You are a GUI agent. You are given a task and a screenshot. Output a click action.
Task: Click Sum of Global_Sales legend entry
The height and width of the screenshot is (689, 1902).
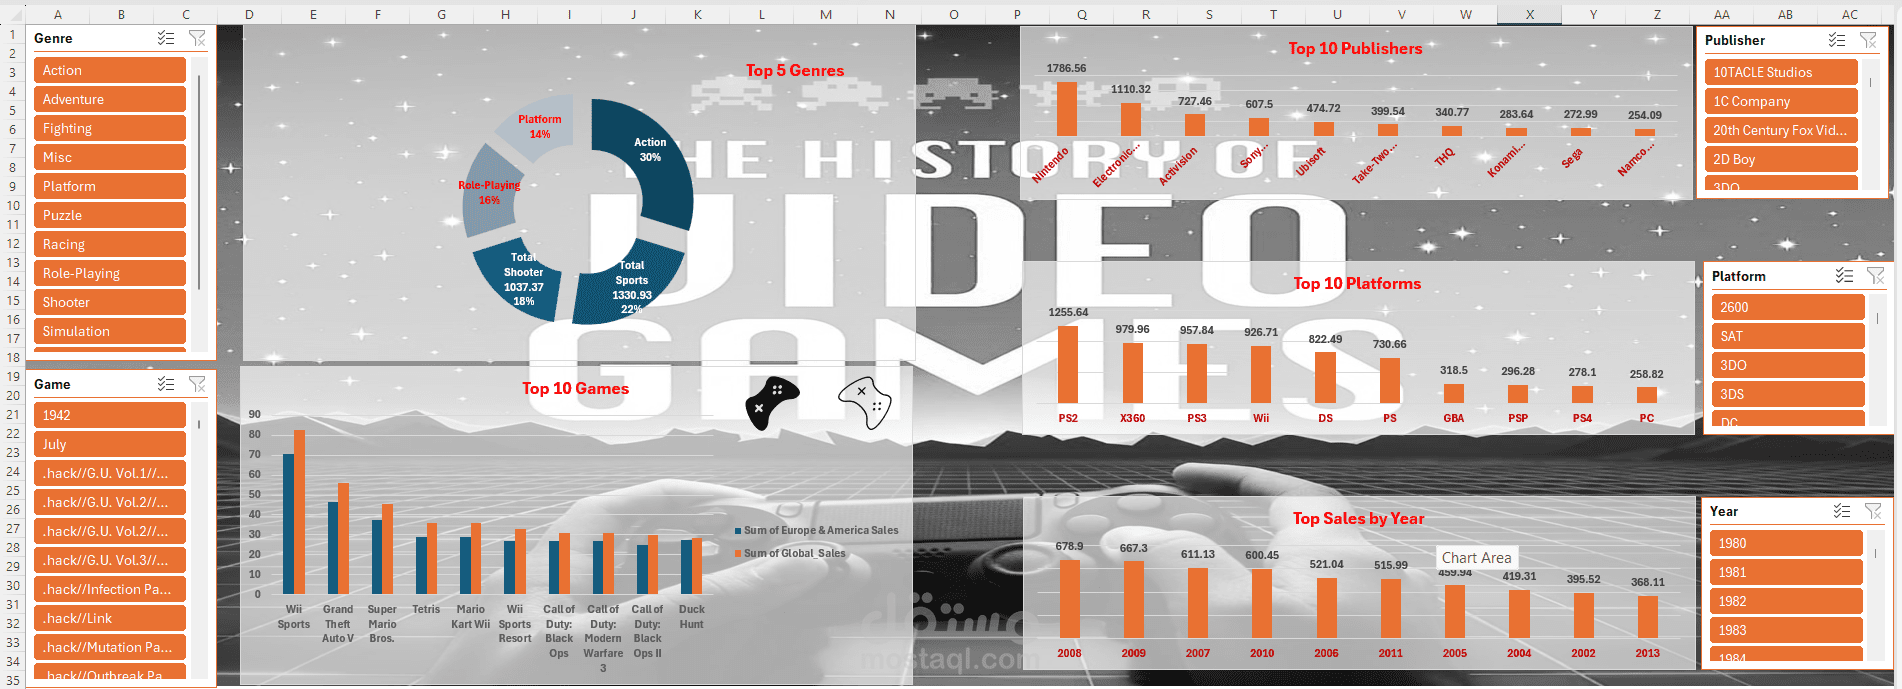click(790, 553)
